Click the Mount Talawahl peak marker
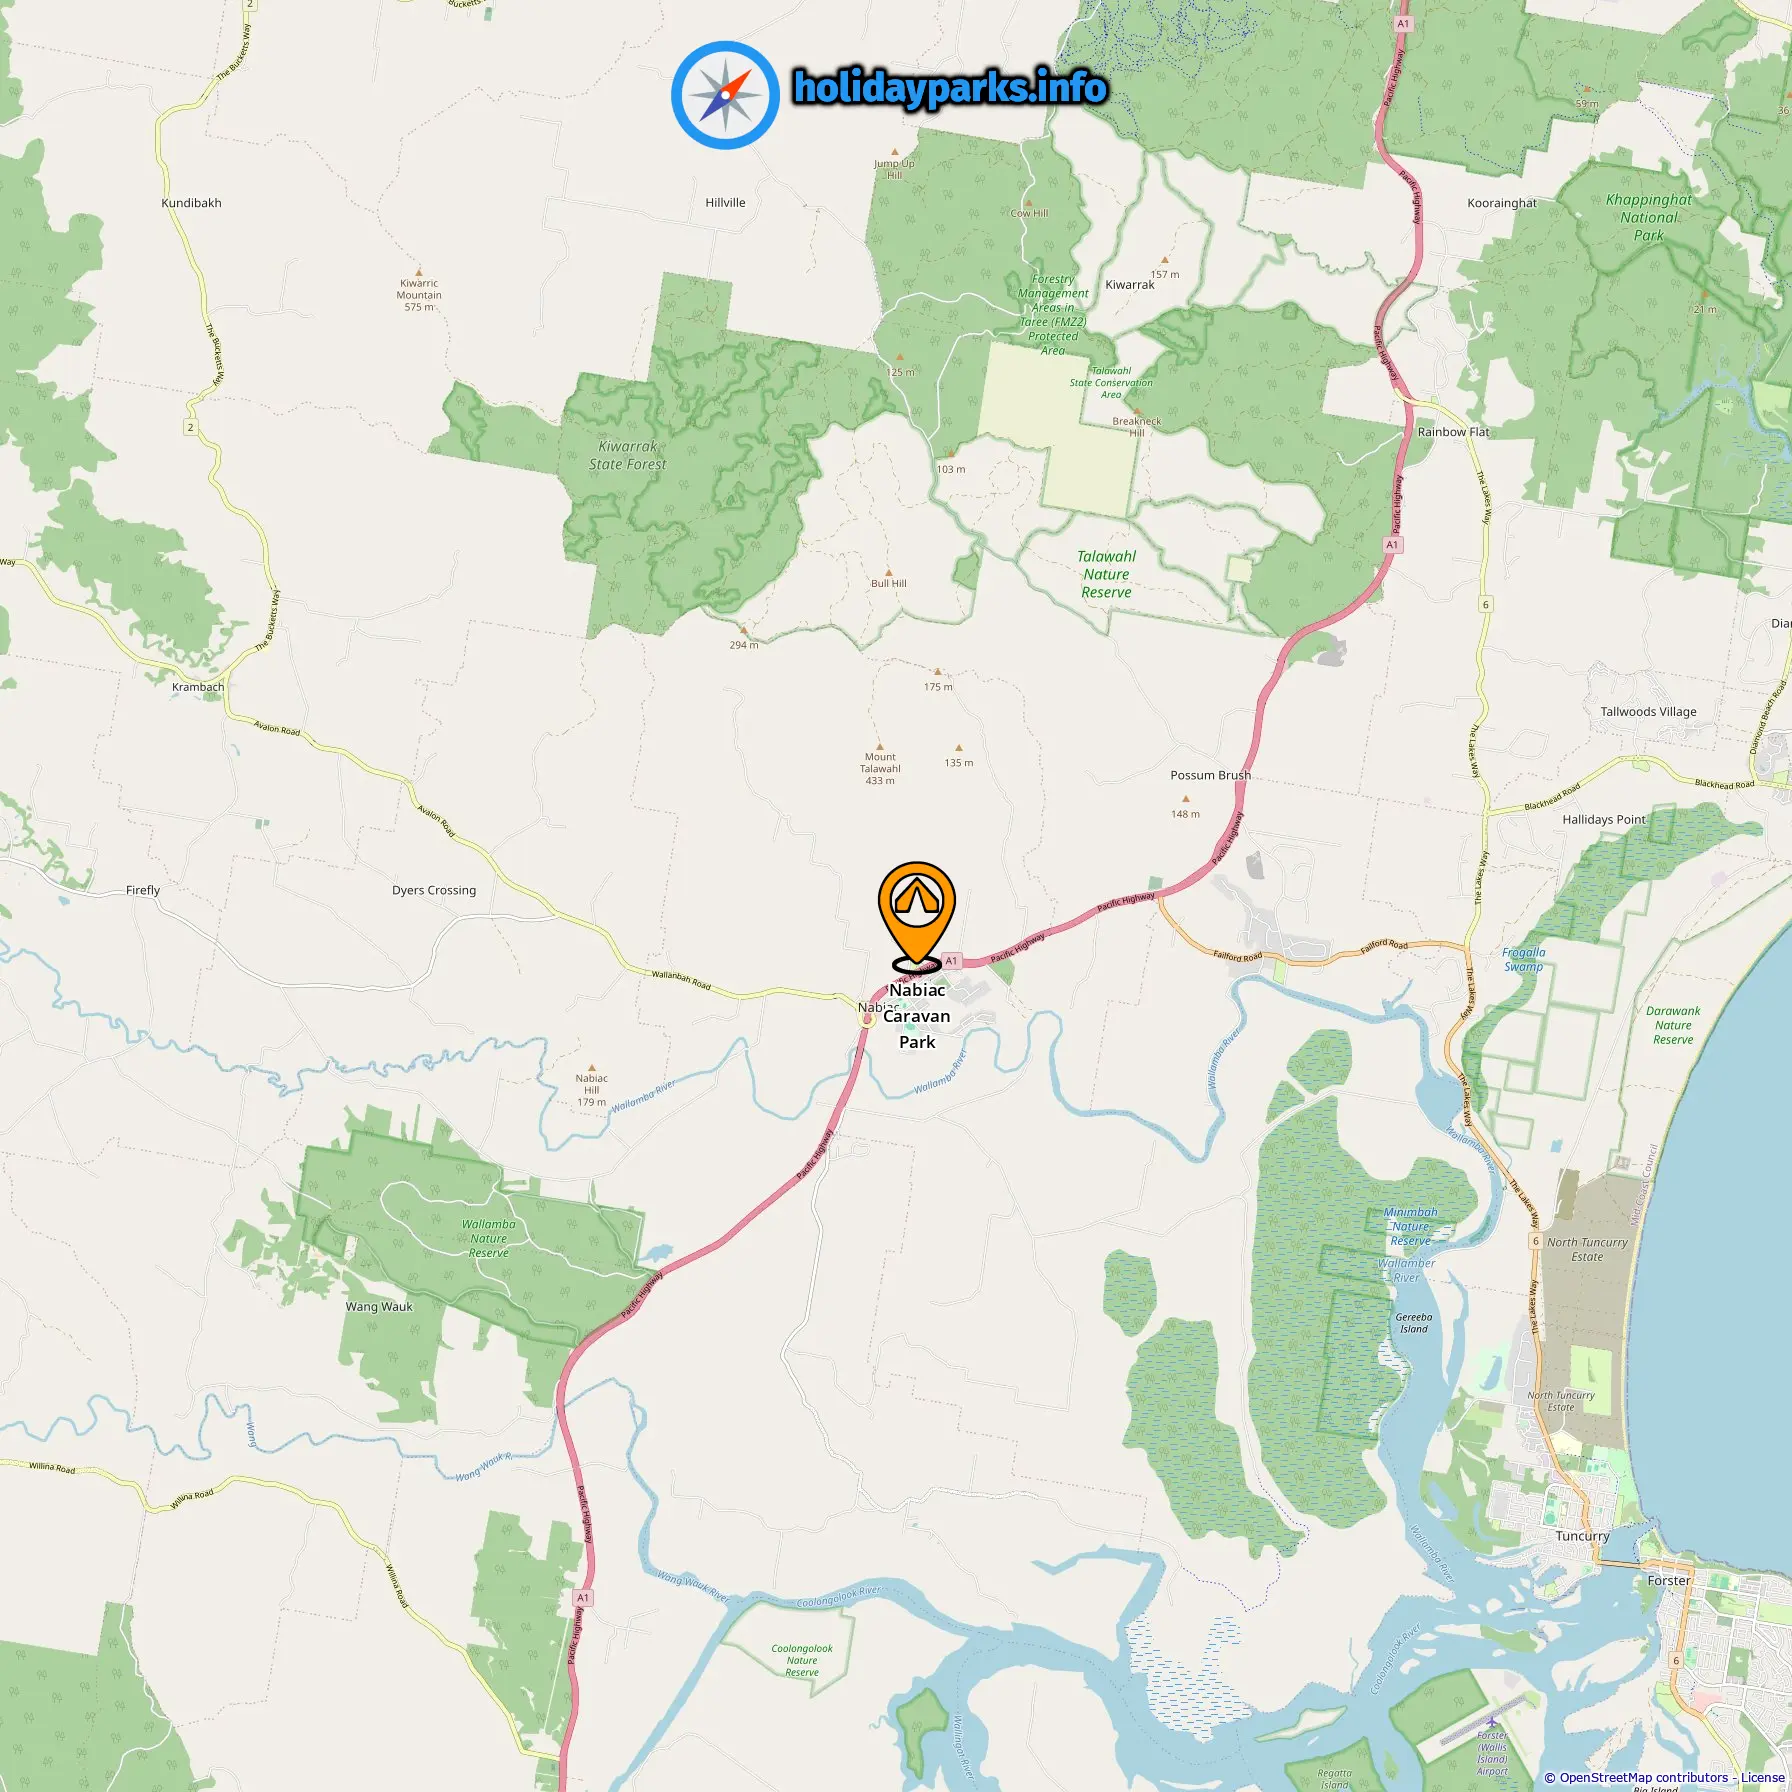The height and width of the screenshot is (1792, 1792). pyautogui.click(x=880, y=745)
